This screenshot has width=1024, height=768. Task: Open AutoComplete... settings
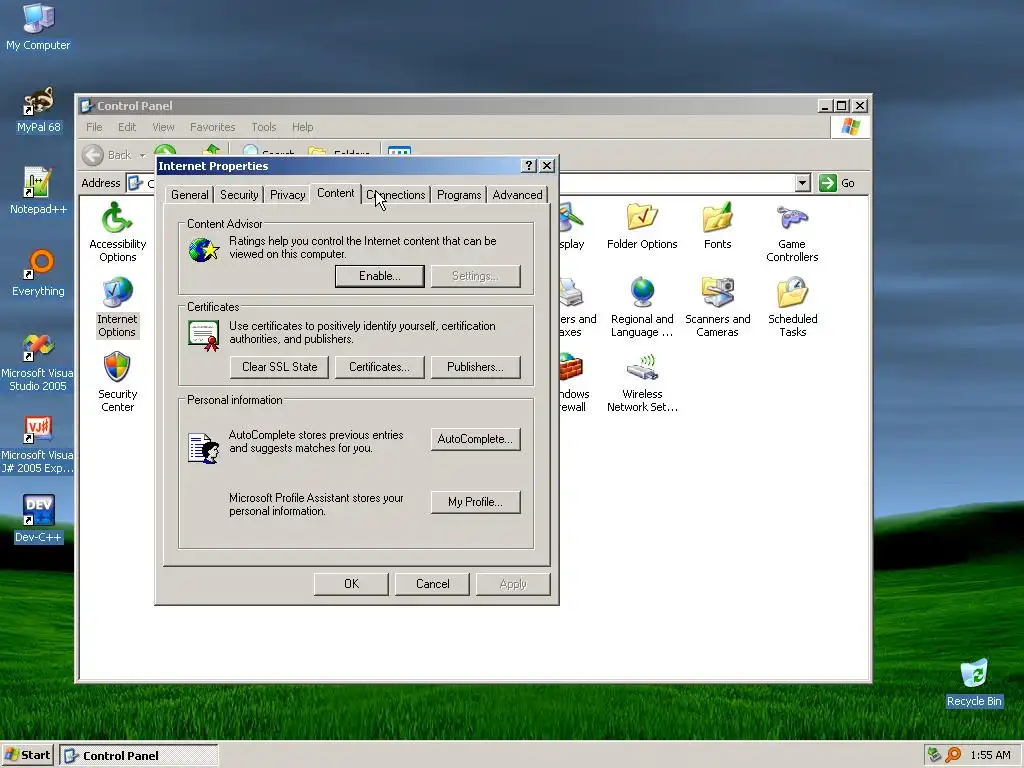475,439
